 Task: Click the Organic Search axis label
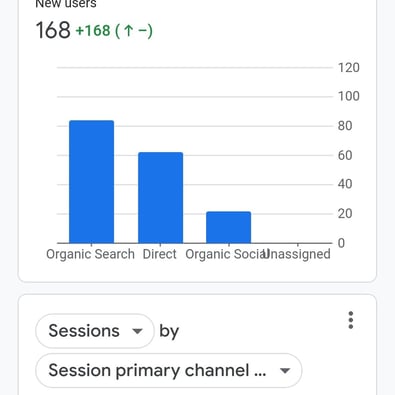[x=90, y=254]
